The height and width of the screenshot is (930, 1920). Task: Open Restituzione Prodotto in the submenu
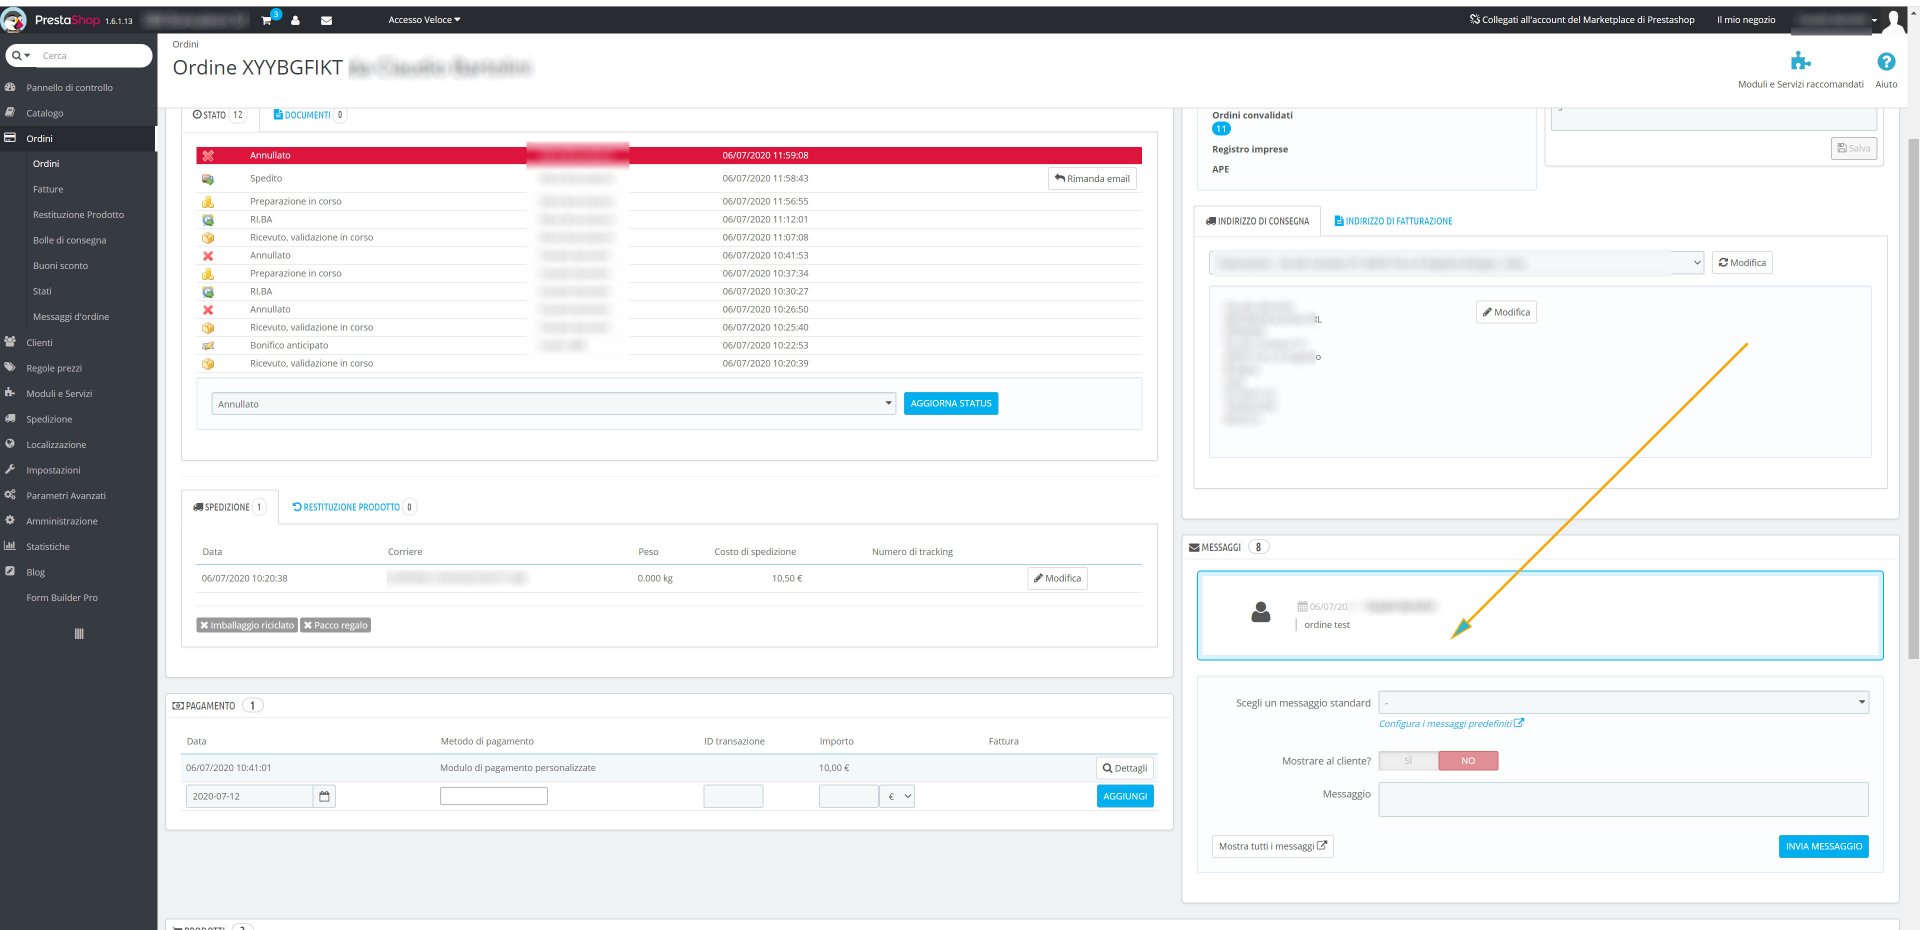78,215
